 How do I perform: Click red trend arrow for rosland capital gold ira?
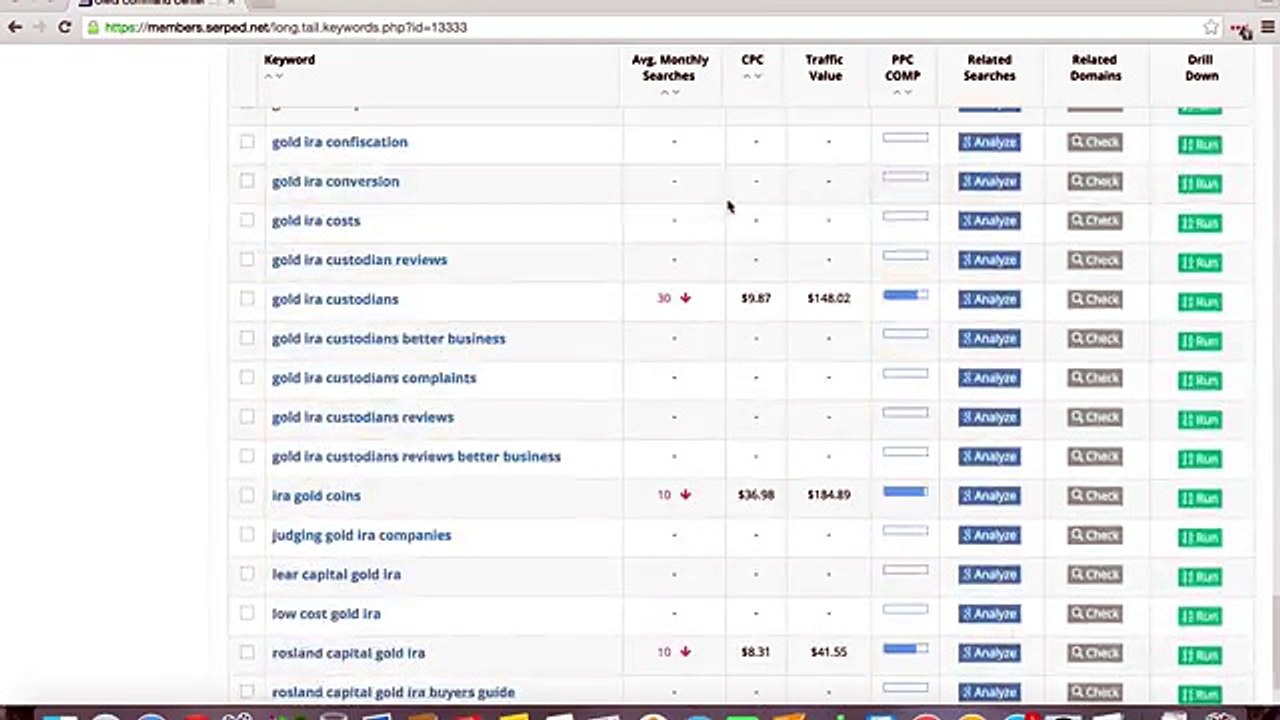(x=685, y=652)
